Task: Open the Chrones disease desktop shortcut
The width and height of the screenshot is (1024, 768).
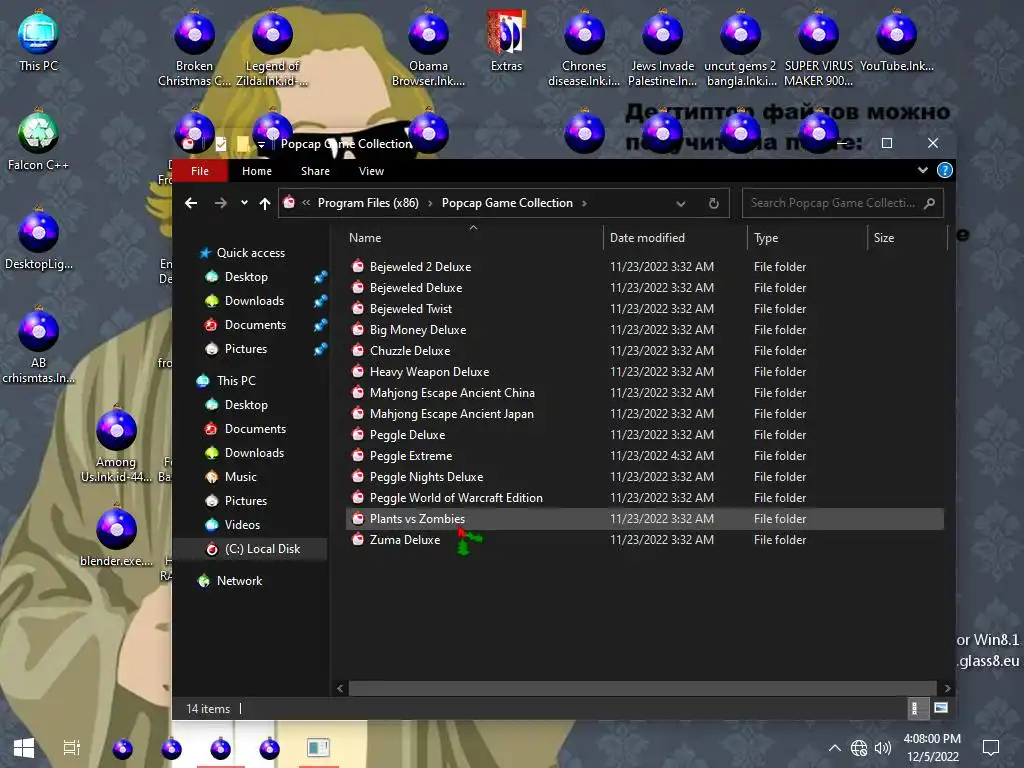Action: 584,48
